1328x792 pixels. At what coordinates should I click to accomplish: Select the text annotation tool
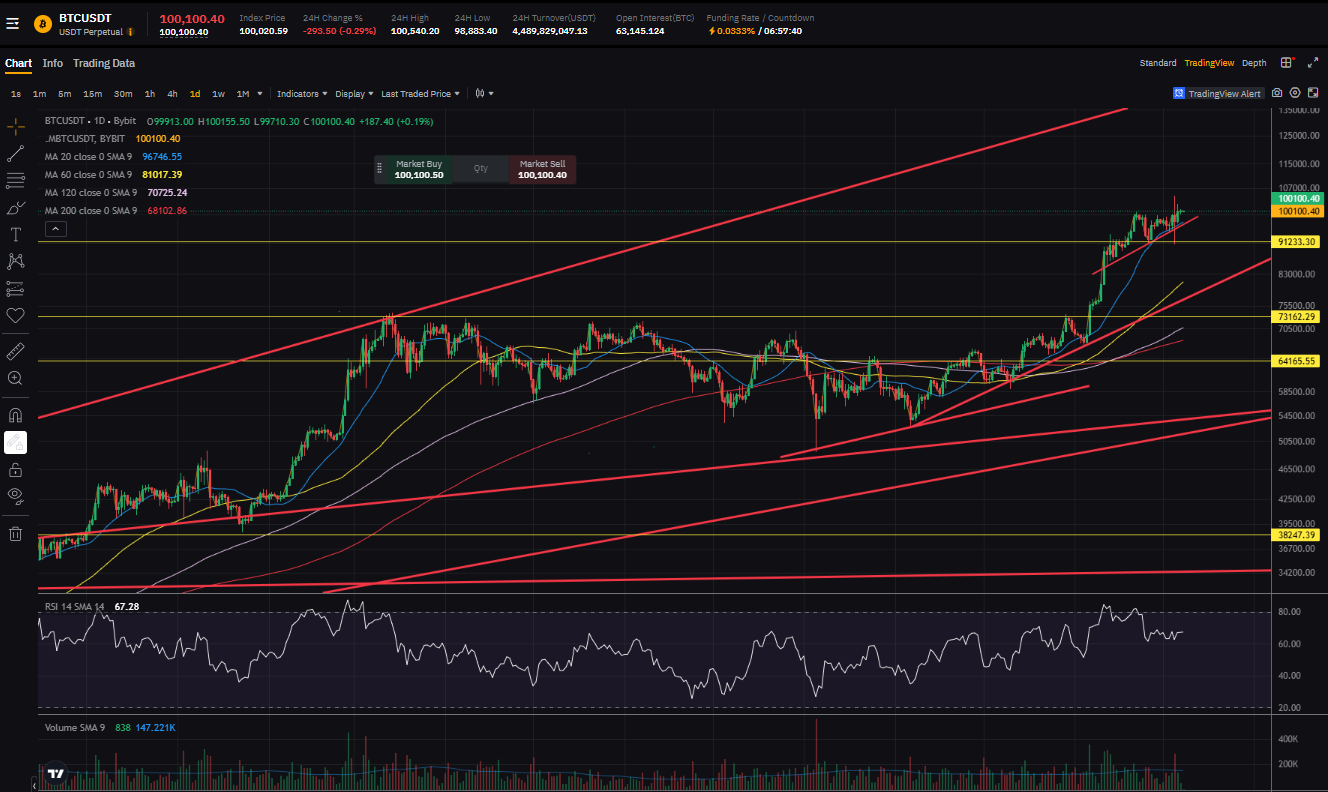[15, 235]
